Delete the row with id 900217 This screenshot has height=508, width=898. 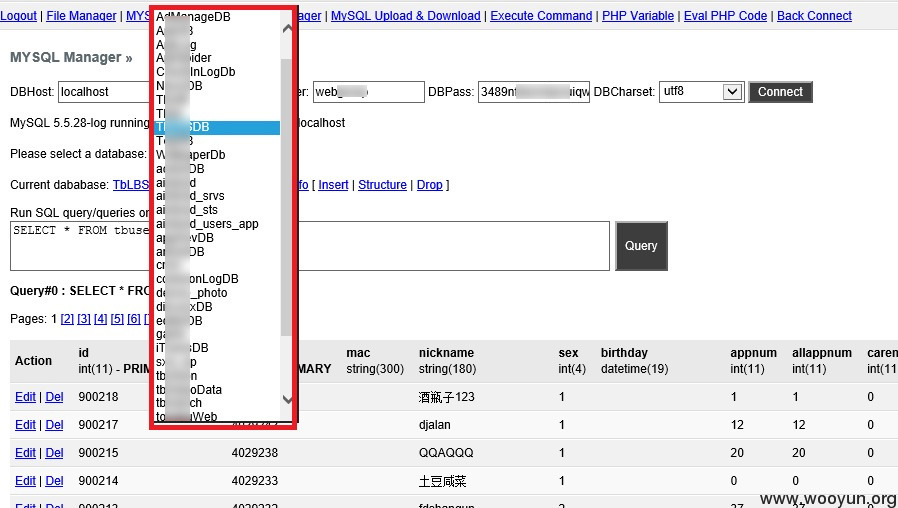(x=54, y=425)
